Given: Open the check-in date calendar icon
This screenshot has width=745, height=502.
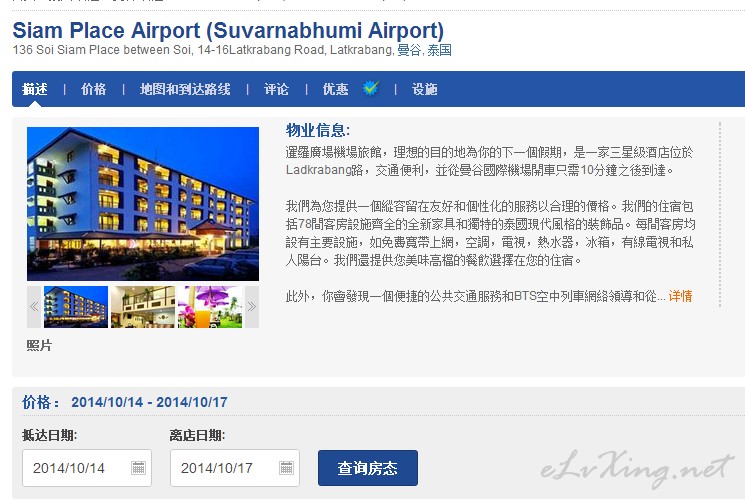Looking at the screenshot, I should 138,468.
